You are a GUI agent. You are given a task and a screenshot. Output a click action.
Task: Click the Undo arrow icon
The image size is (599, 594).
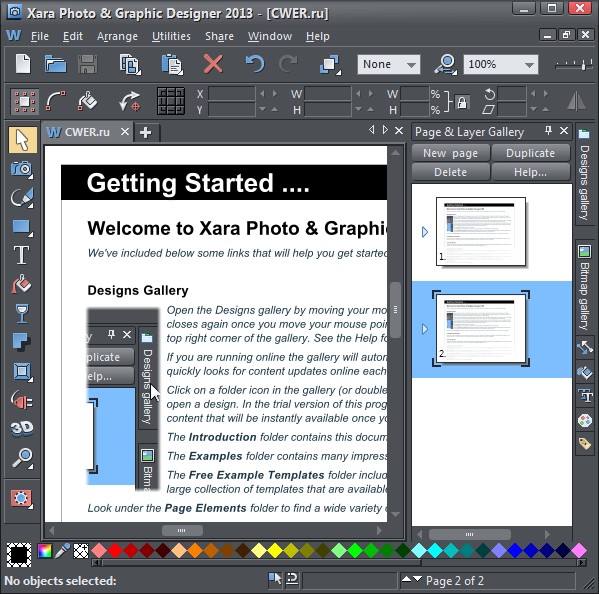coord(254,63)
